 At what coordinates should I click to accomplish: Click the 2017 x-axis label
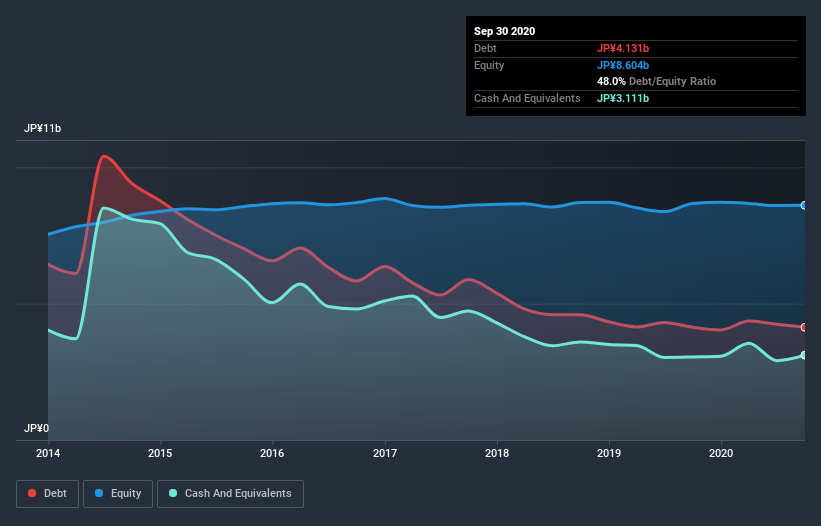click(385, 453)
